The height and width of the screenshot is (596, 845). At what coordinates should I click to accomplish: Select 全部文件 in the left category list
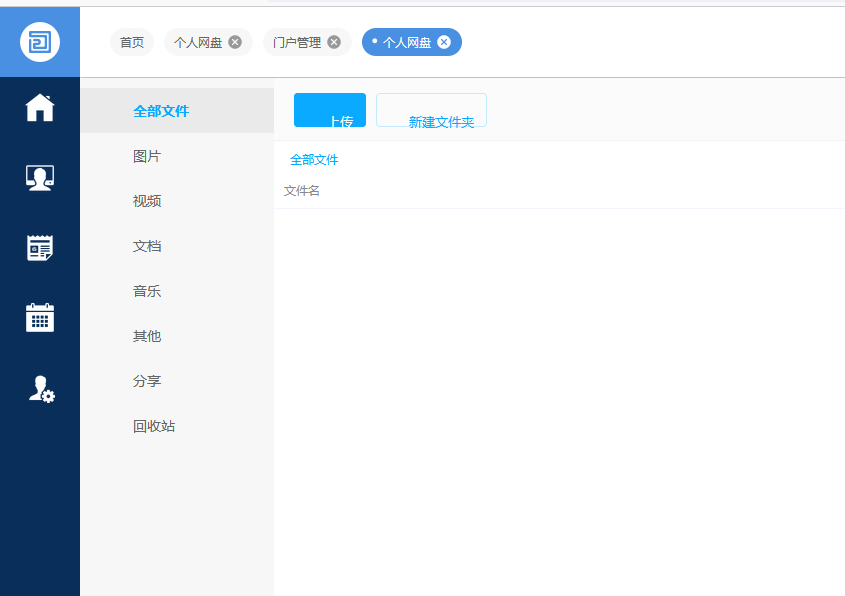161,111
